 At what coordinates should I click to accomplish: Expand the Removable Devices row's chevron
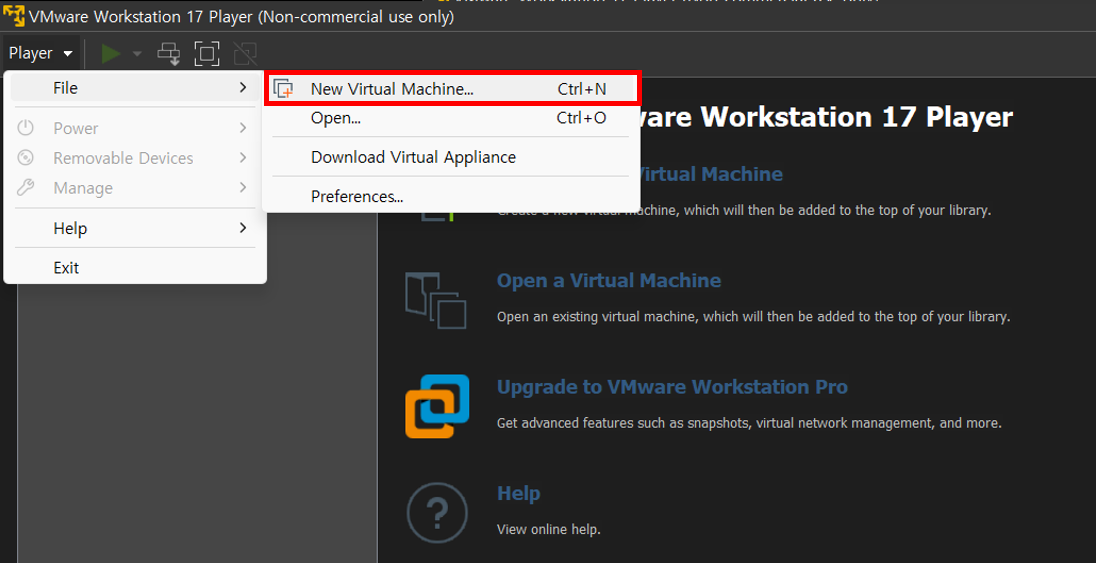243,158
